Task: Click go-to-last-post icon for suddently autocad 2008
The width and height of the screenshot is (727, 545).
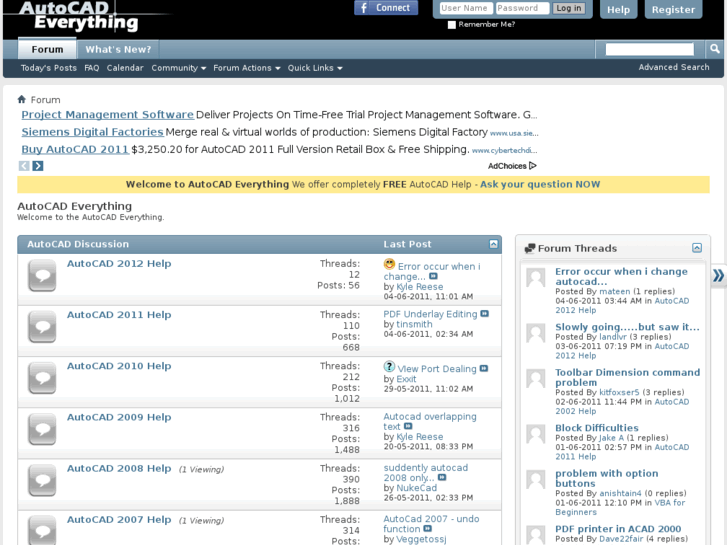Action: (442, 477)
